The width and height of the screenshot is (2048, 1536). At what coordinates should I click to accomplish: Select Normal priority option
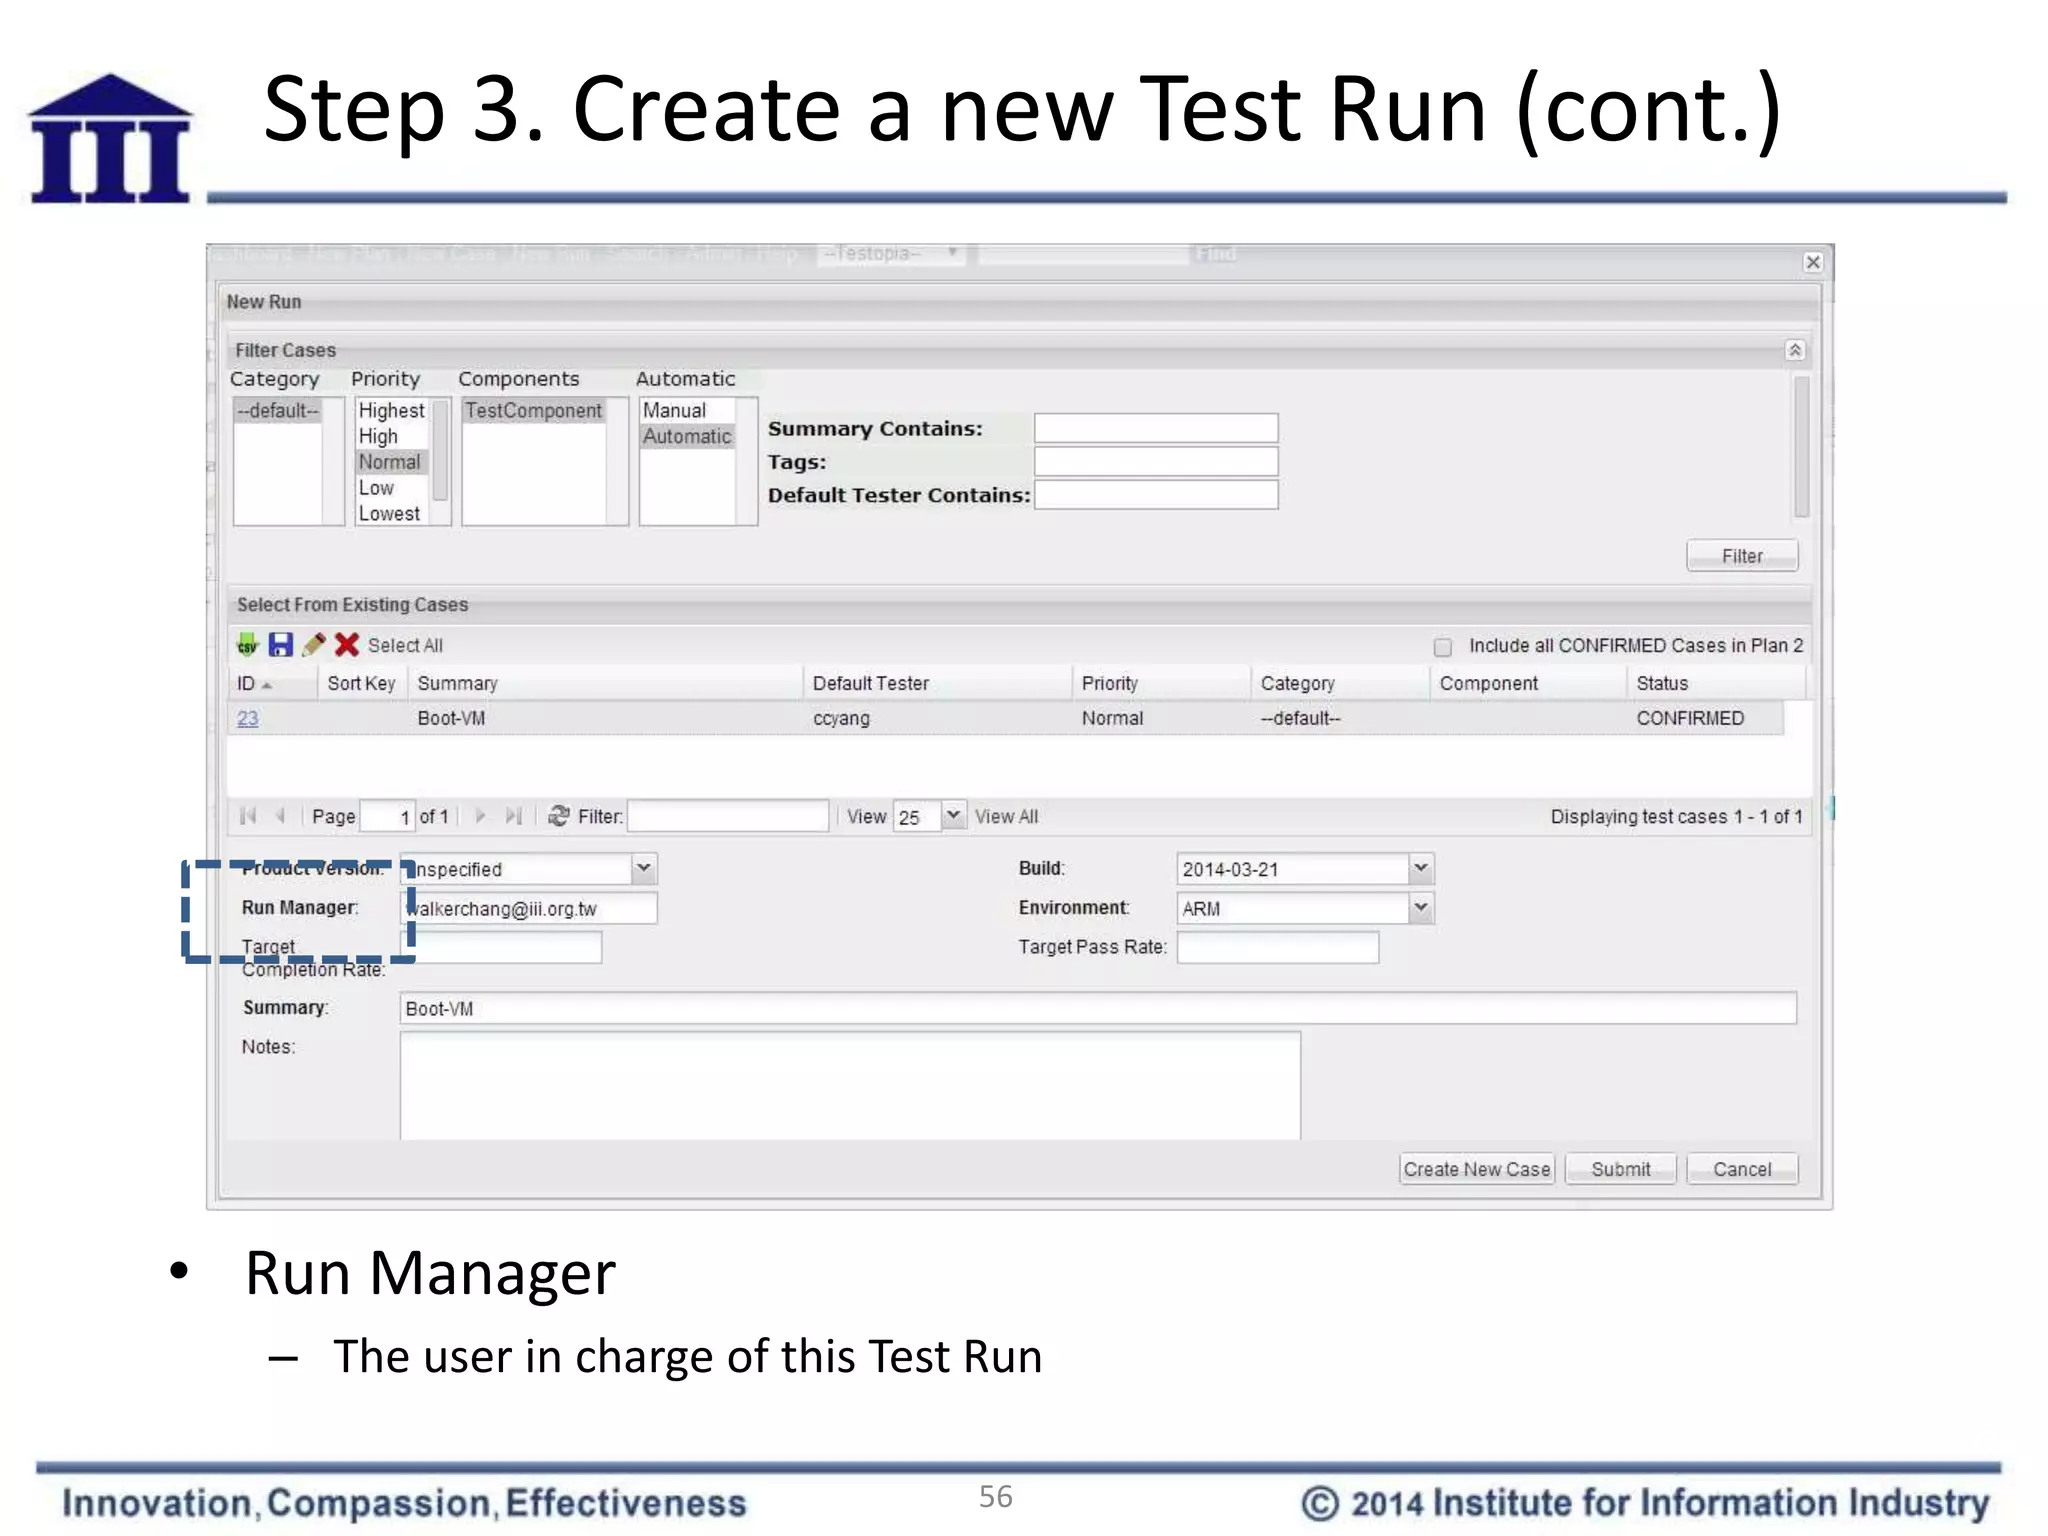click(x=392, y=462)
